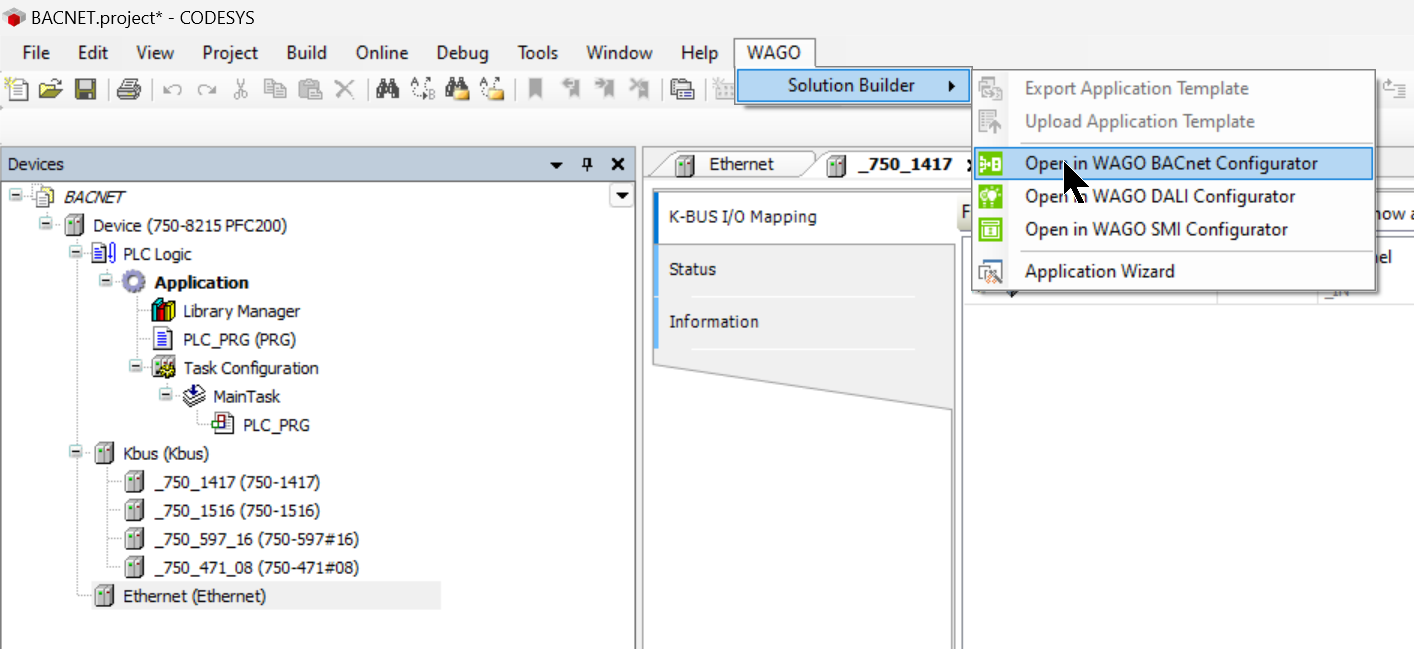The image size is (1414, 649).
Task: Select Ethernet (Ethernet) tree item
Action: [194, 596]
